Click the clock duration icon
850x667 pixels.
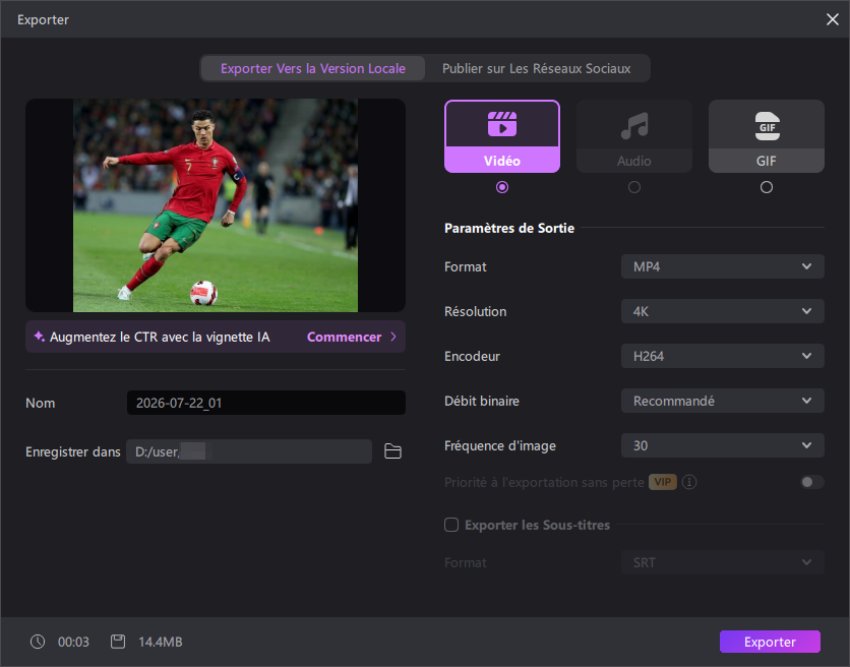pyautogui.click(x=37, y=642)
